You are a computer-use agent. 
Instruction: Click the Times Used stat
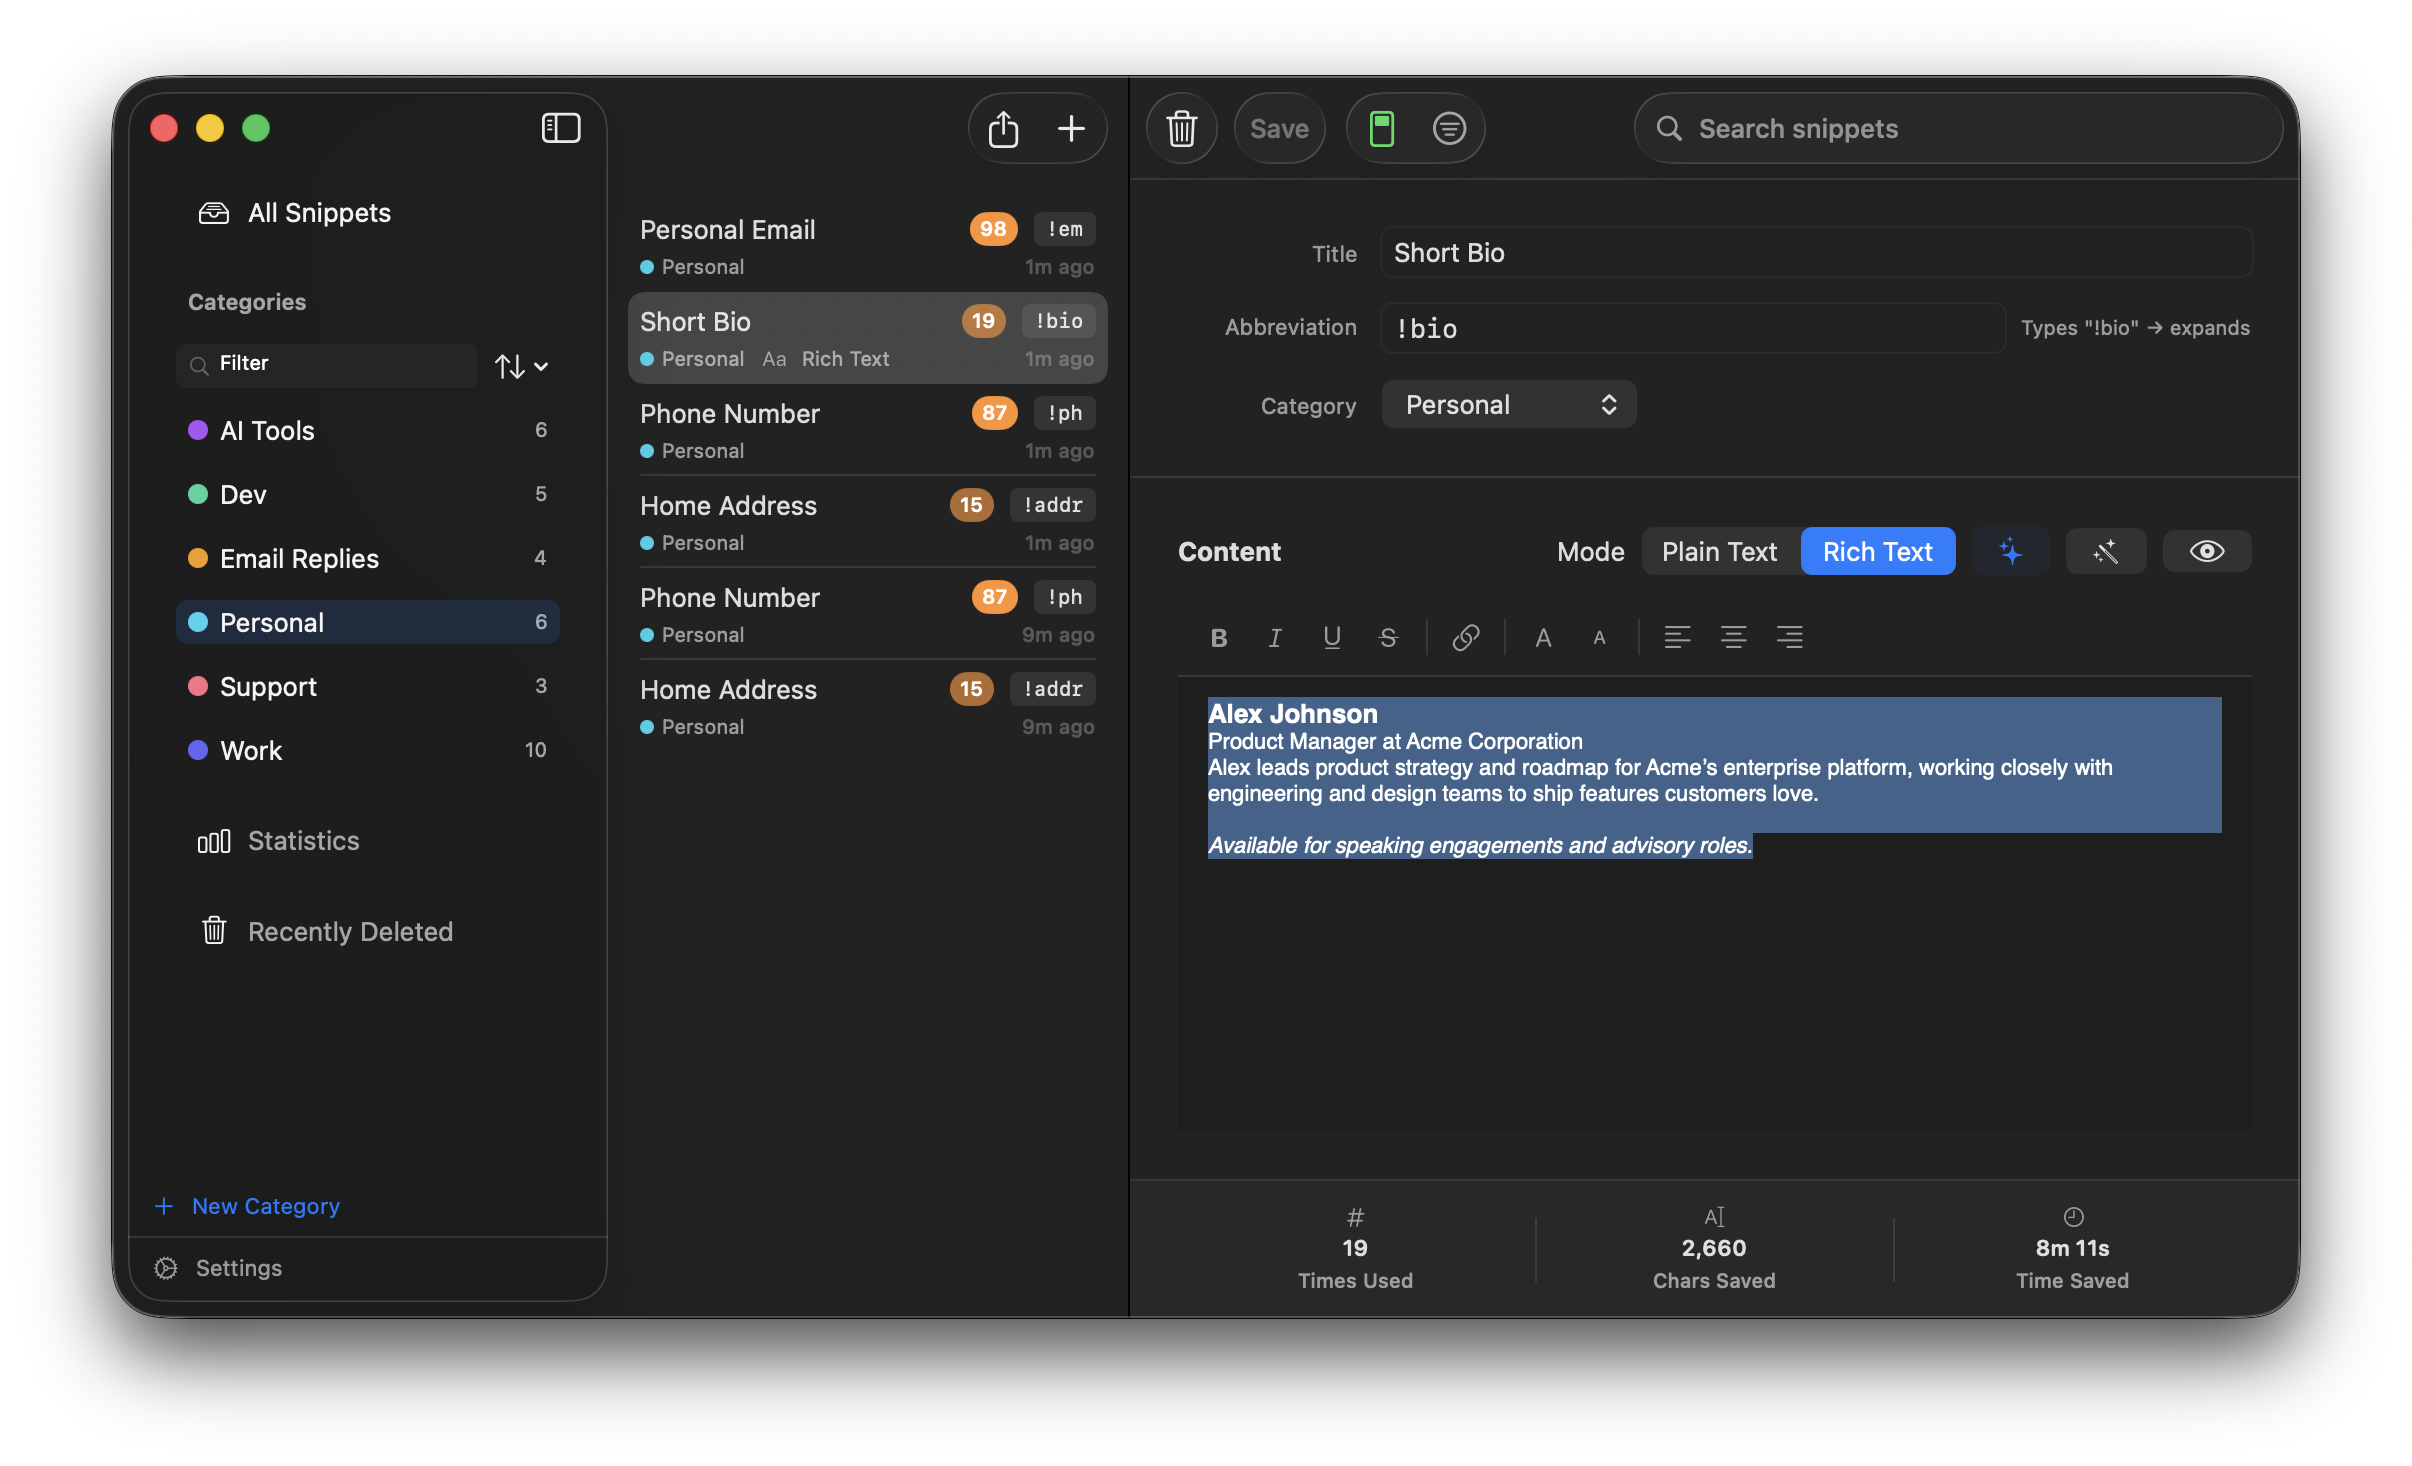1355,1249
